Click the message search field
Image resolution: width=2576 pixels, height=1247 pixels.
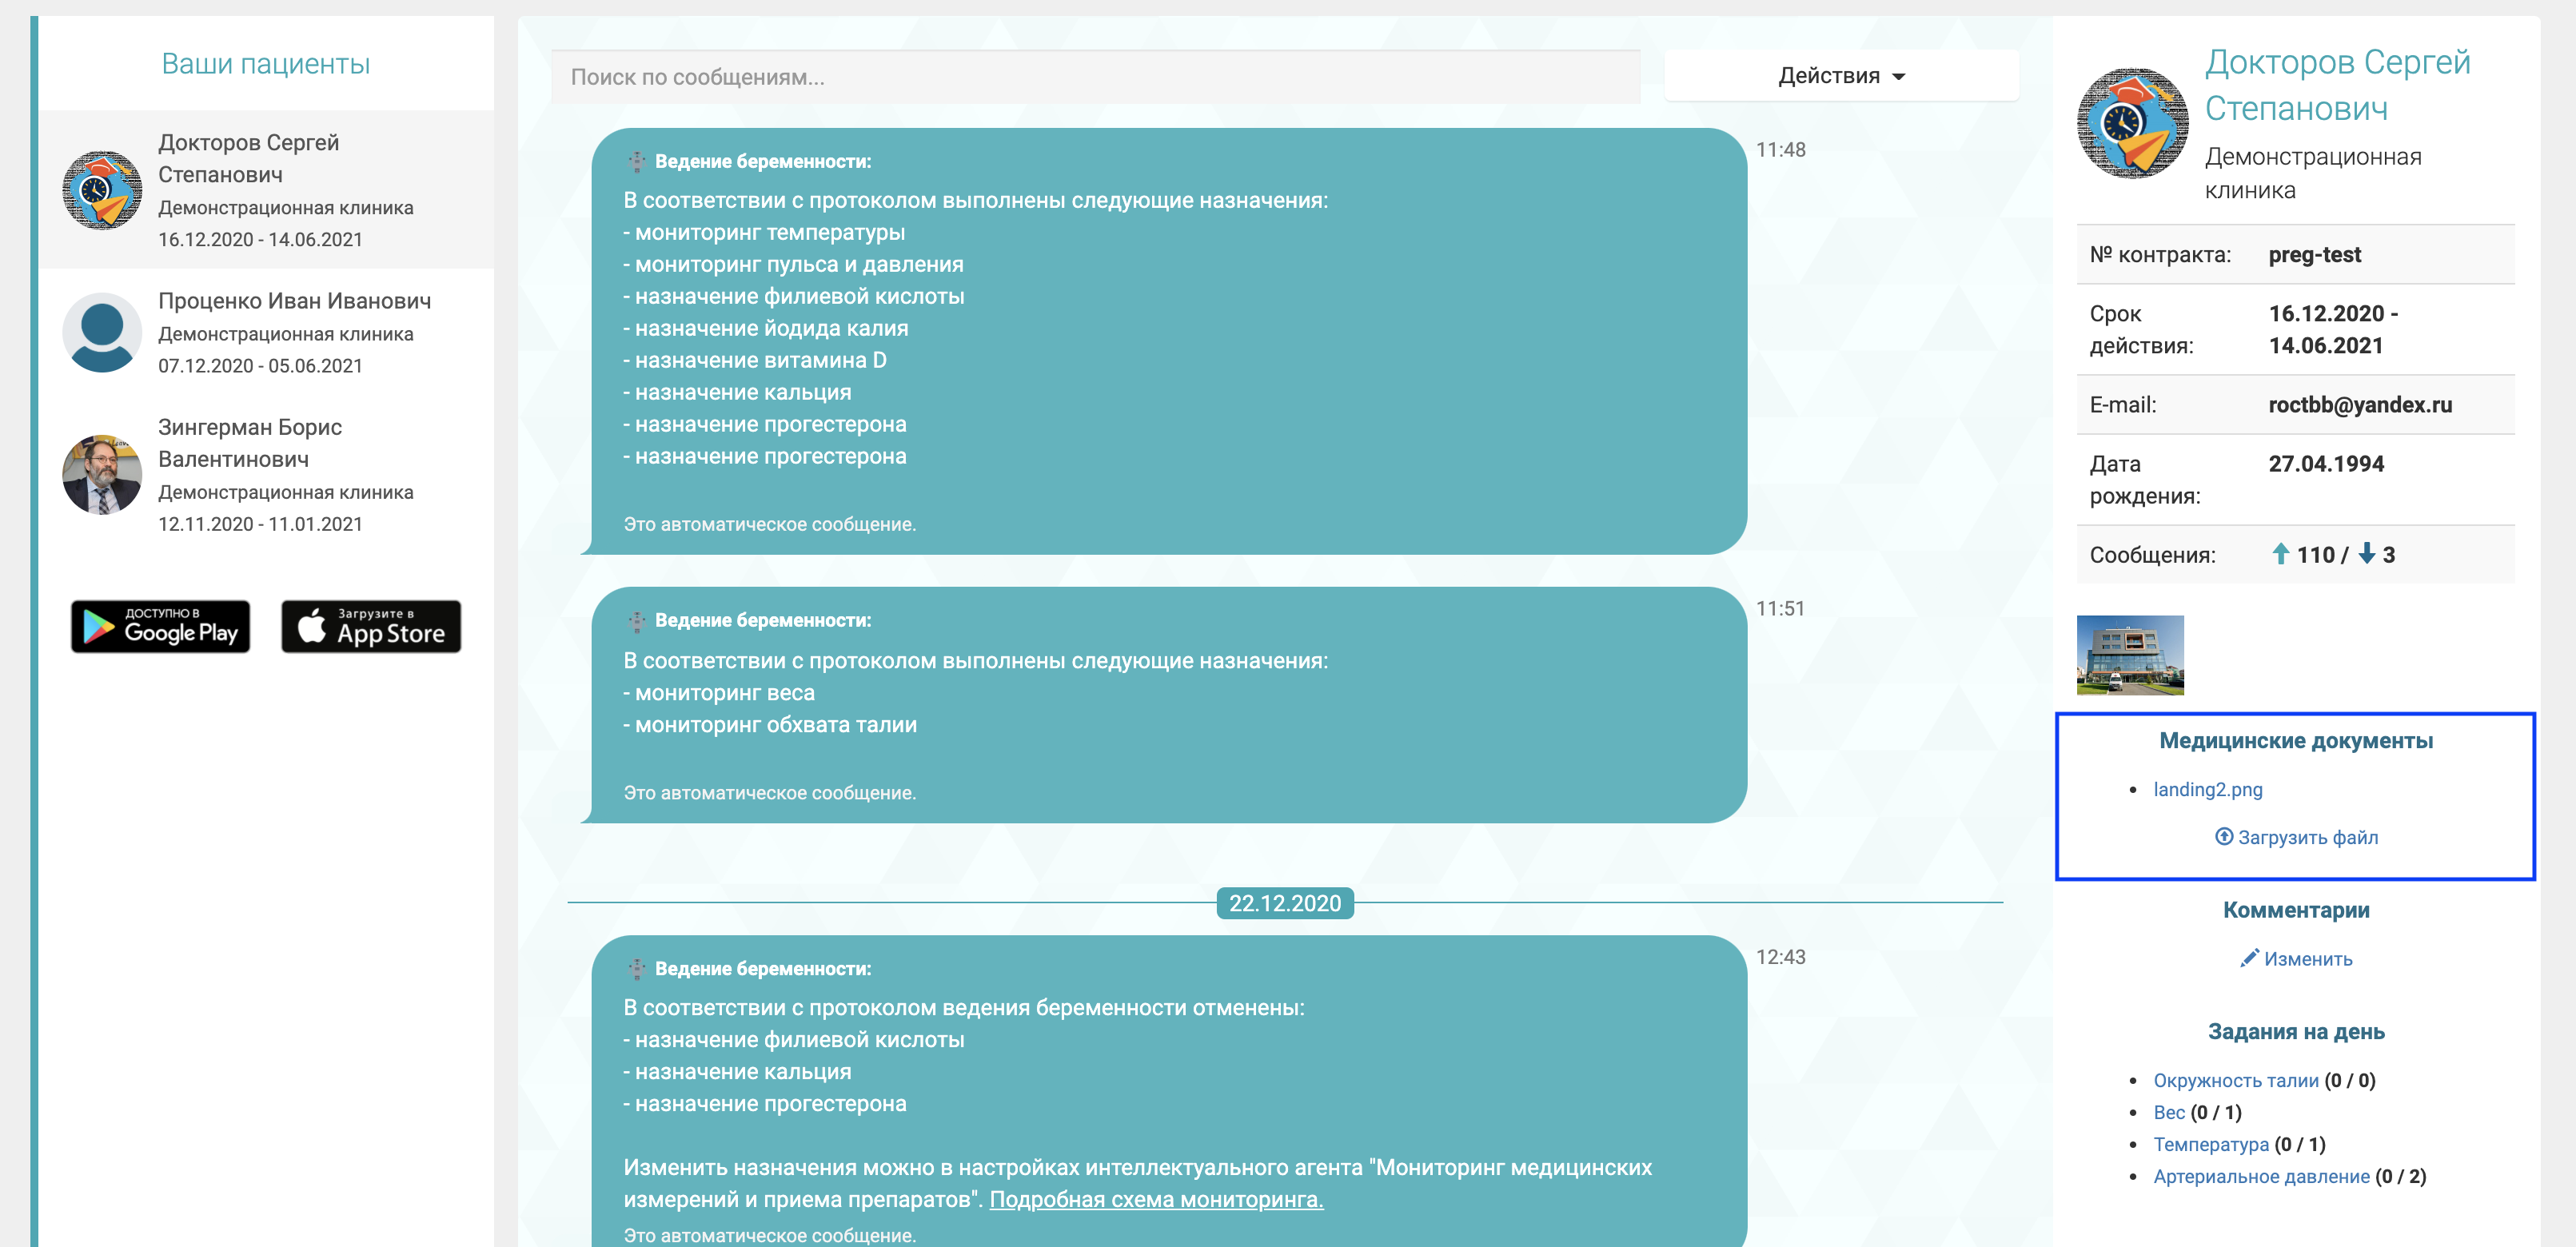pyautogui.click(x=1094, y=77)
